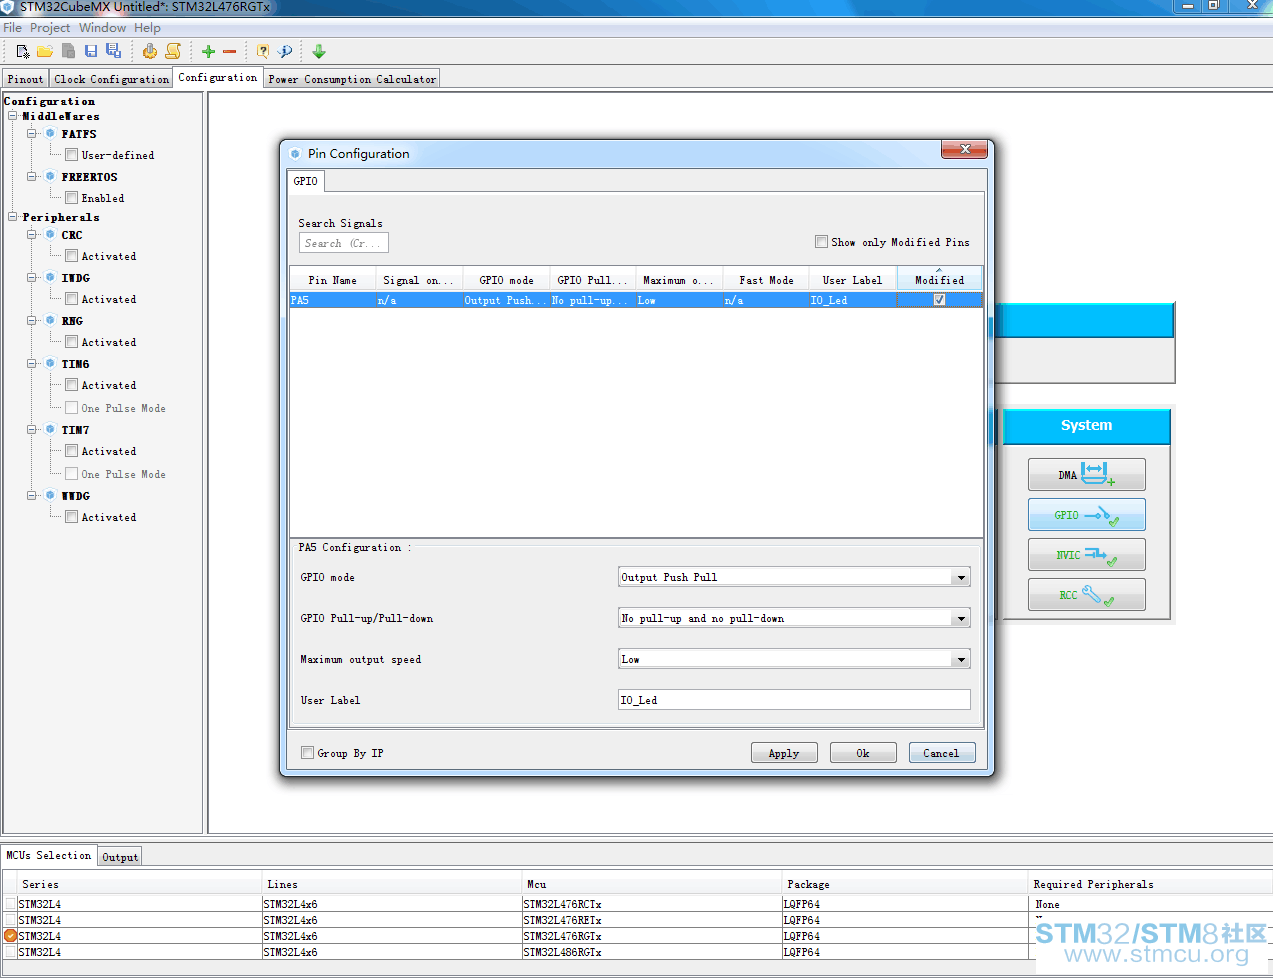Open the GPIO Pull-up/Pull-down dropdown
This screenshot has width=1273, height=979.
pyautogui.click(x=961, y=618)
